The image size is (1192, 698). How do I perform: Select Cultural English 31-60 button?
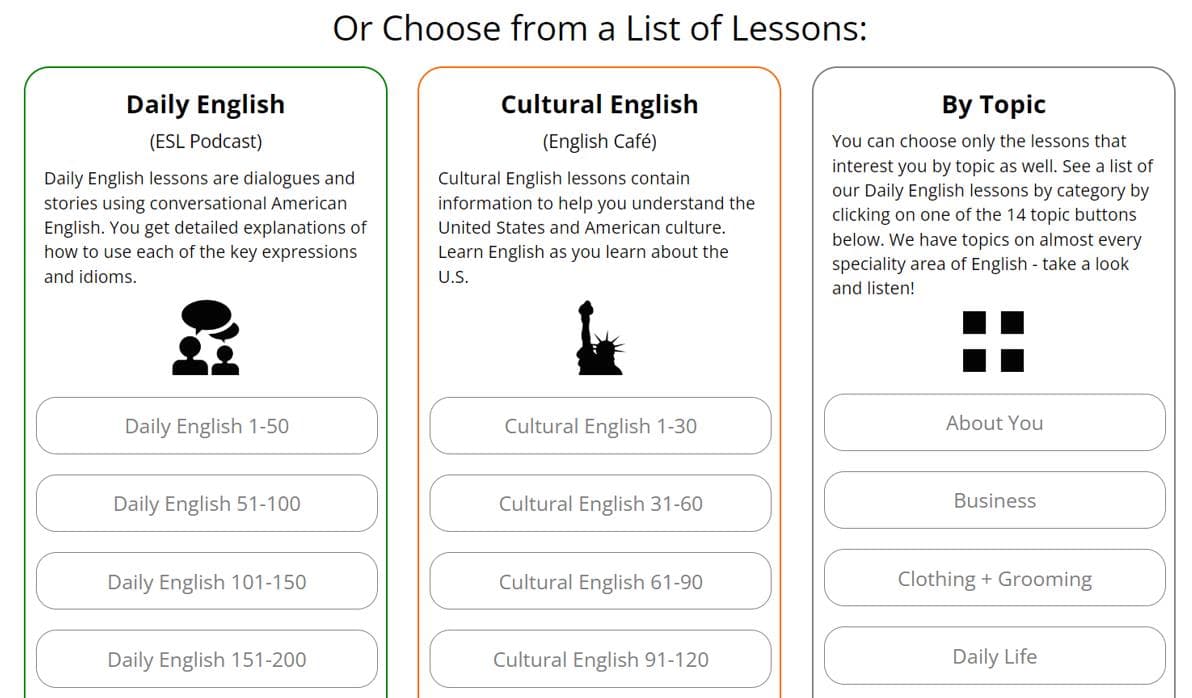601,503
